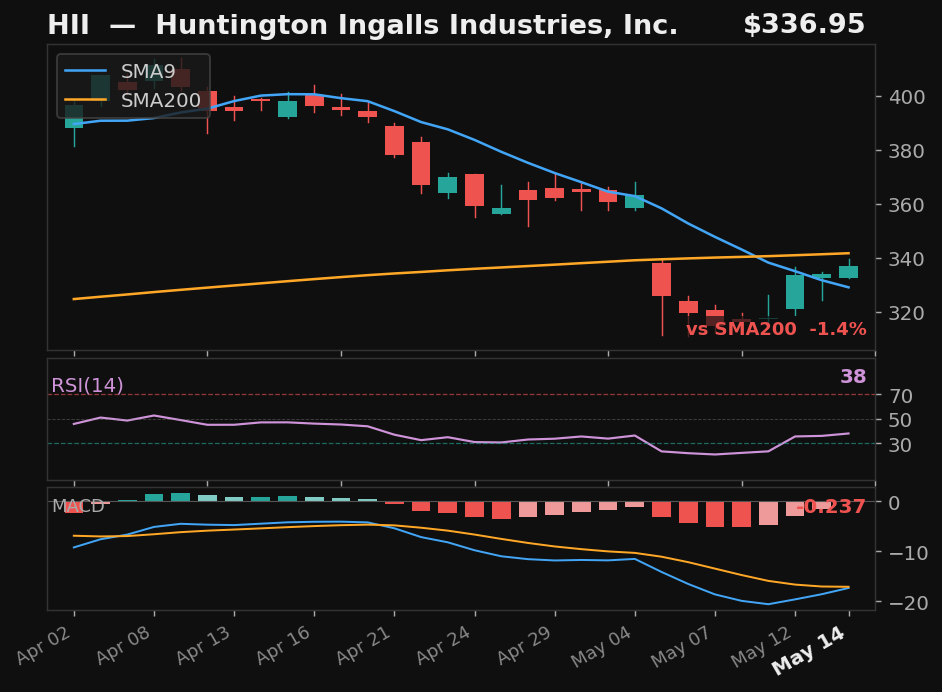
Task: Click the large green candlestick on May 12
Action: click(x=795, y=292)
